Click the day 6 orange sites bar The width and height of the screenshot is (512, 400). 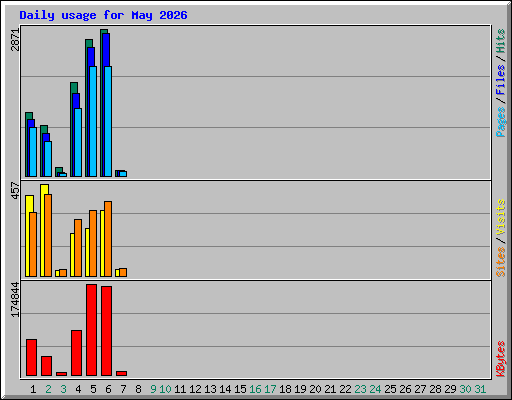pos(108,239)
